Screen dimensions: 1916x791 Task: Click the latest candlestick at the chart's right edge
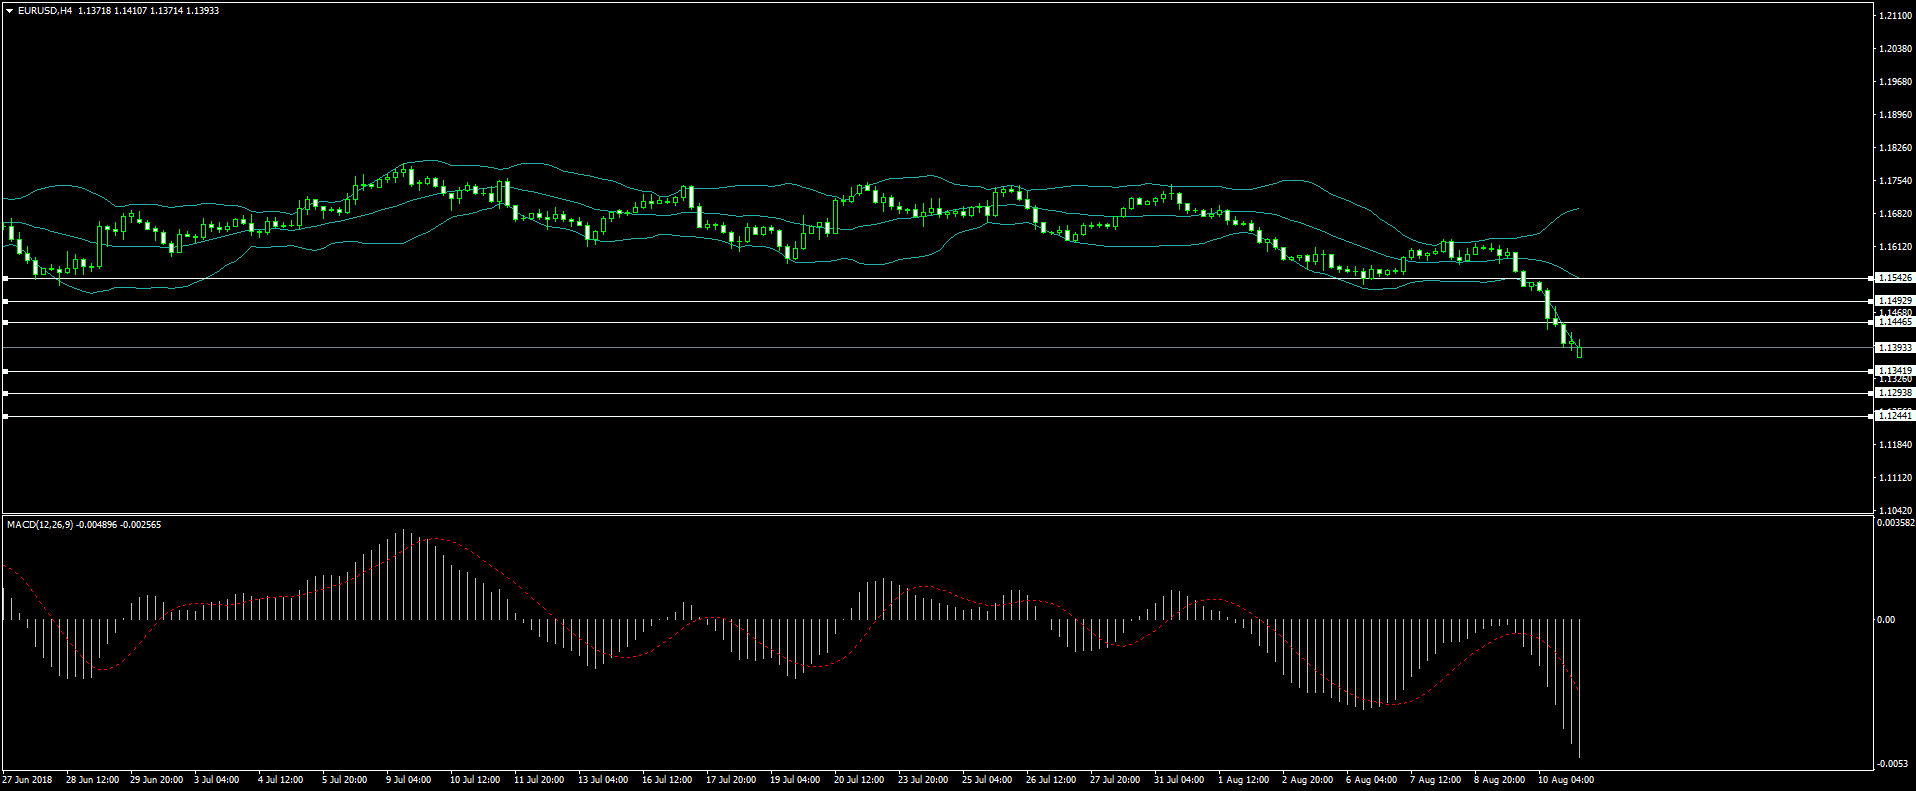pyautogui.click(x=1579, y=350)
